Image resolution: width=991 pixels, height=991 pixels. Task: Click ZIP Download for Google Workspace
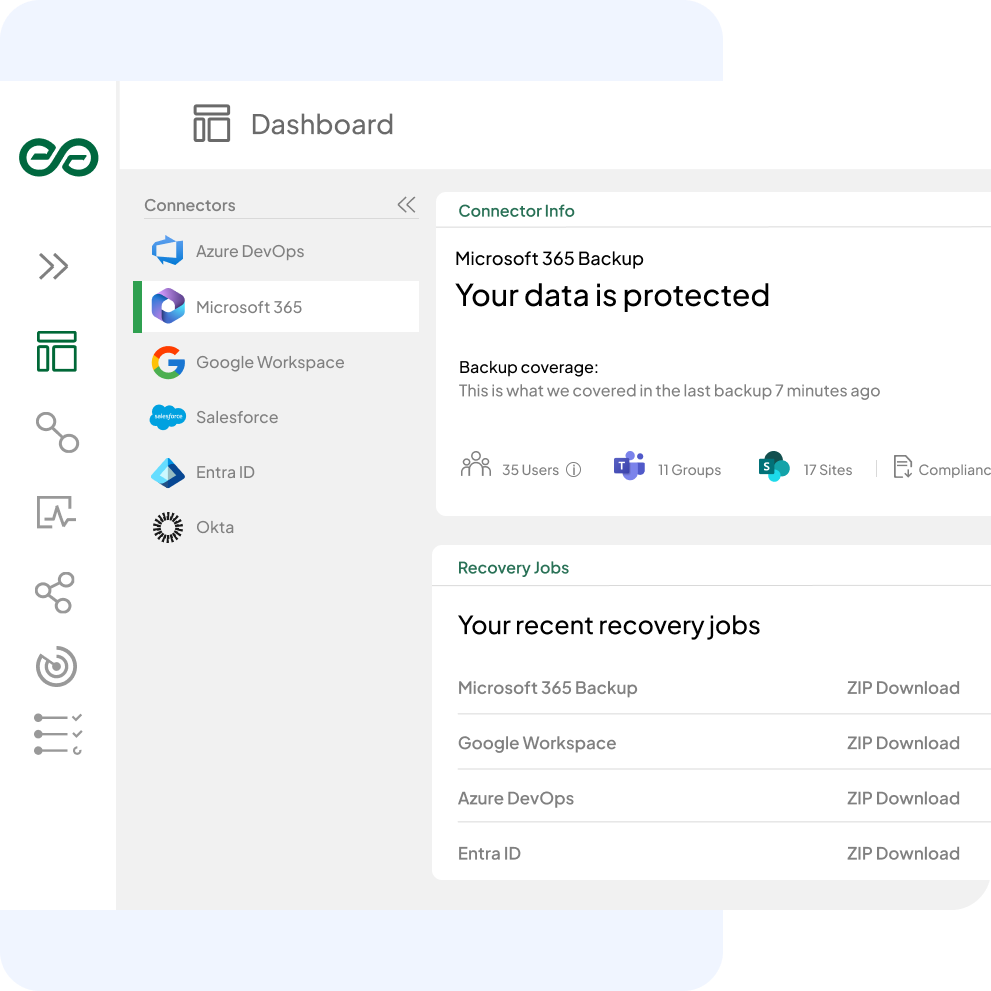pos(903,742)
